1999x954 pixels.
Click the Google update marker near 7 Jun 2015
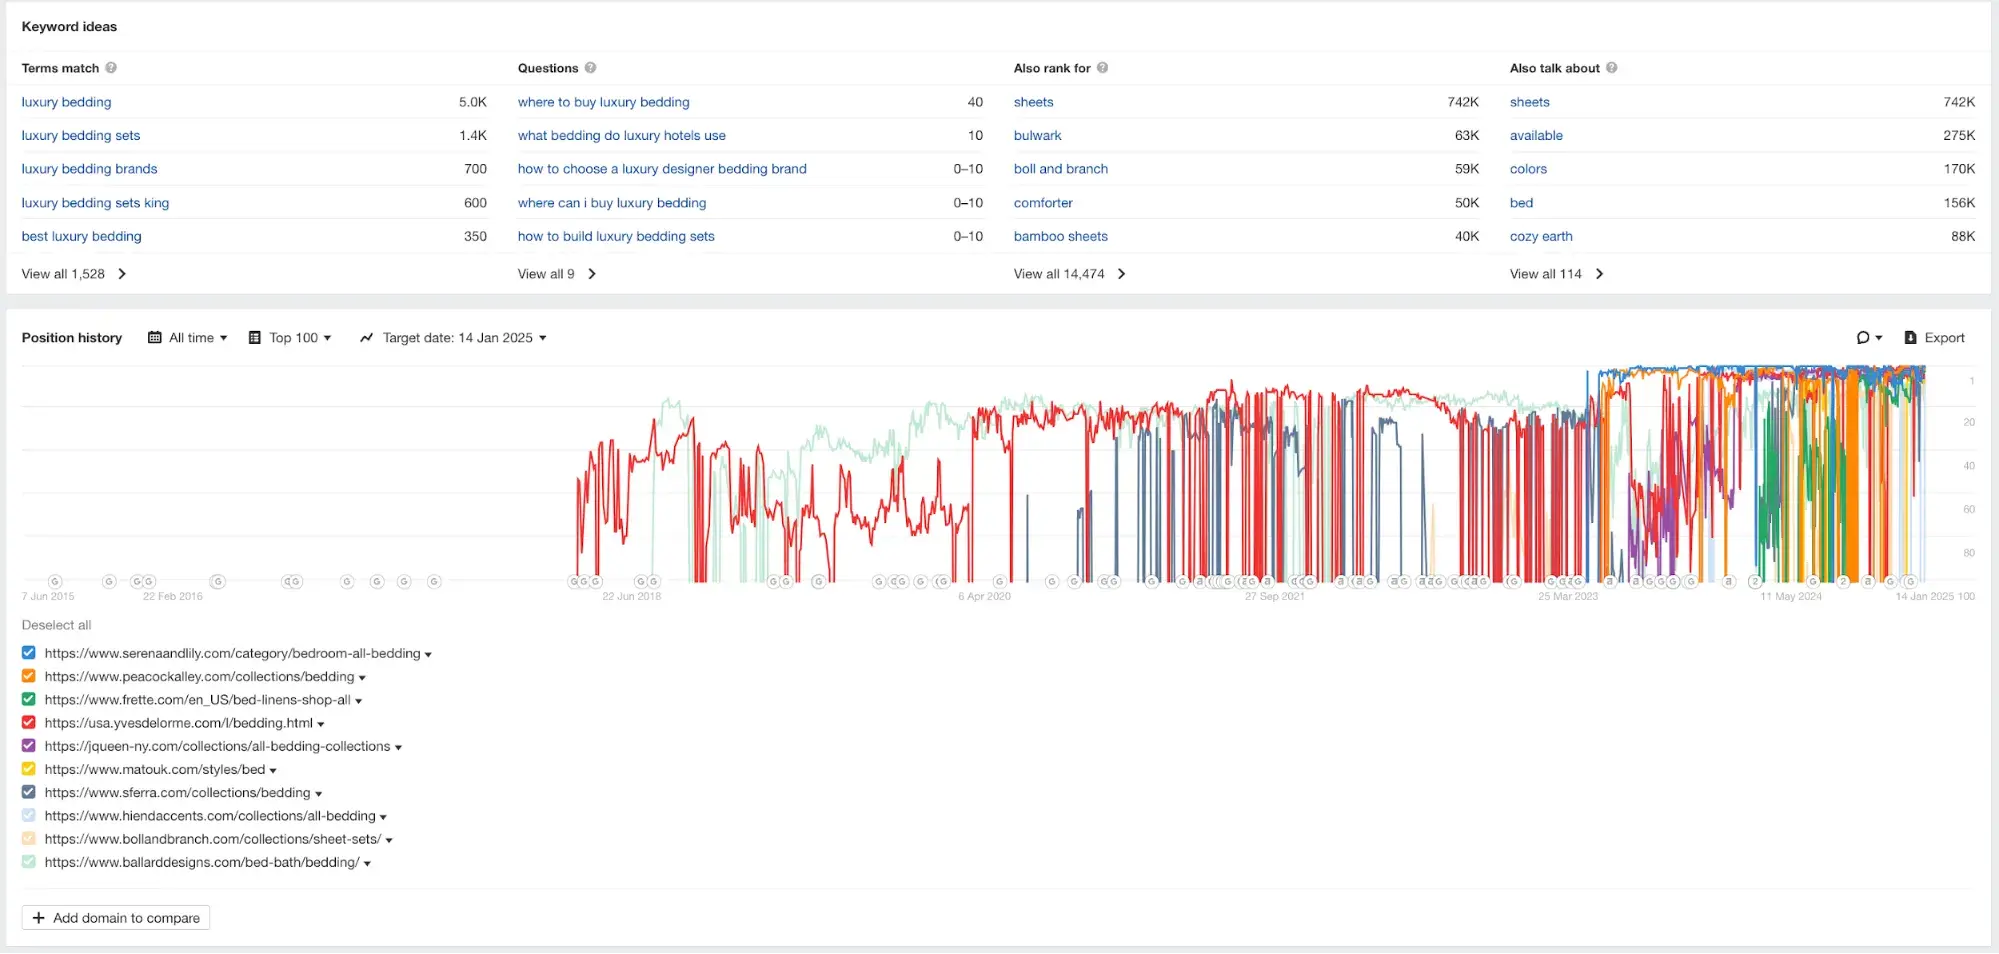coord(56,581)
